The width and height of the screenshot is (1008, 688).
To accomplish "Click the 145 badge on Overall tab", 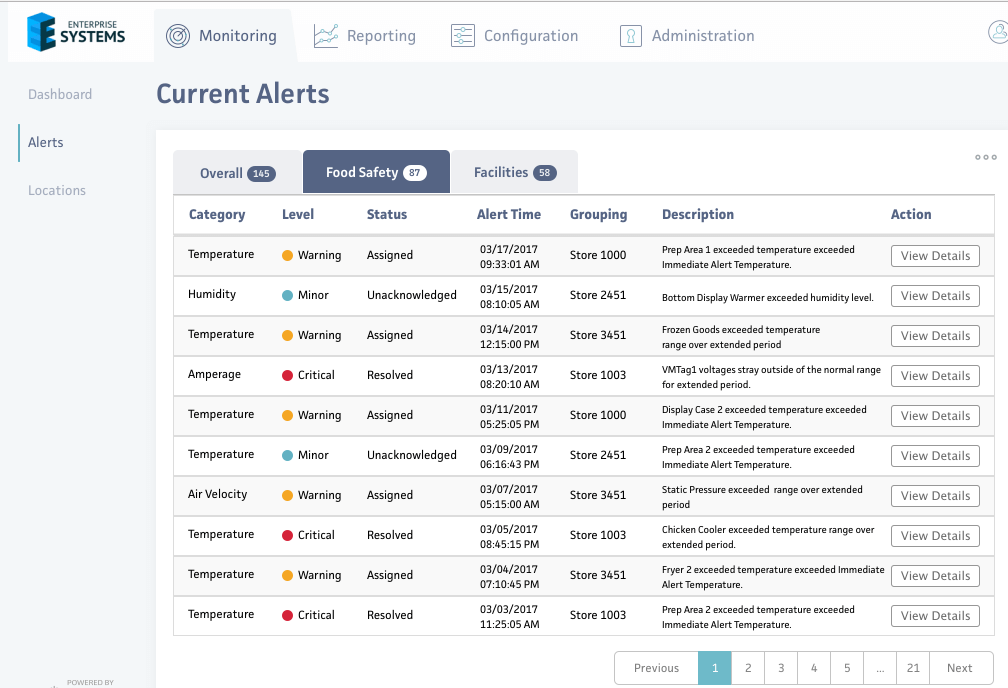I will coord(262,174).
